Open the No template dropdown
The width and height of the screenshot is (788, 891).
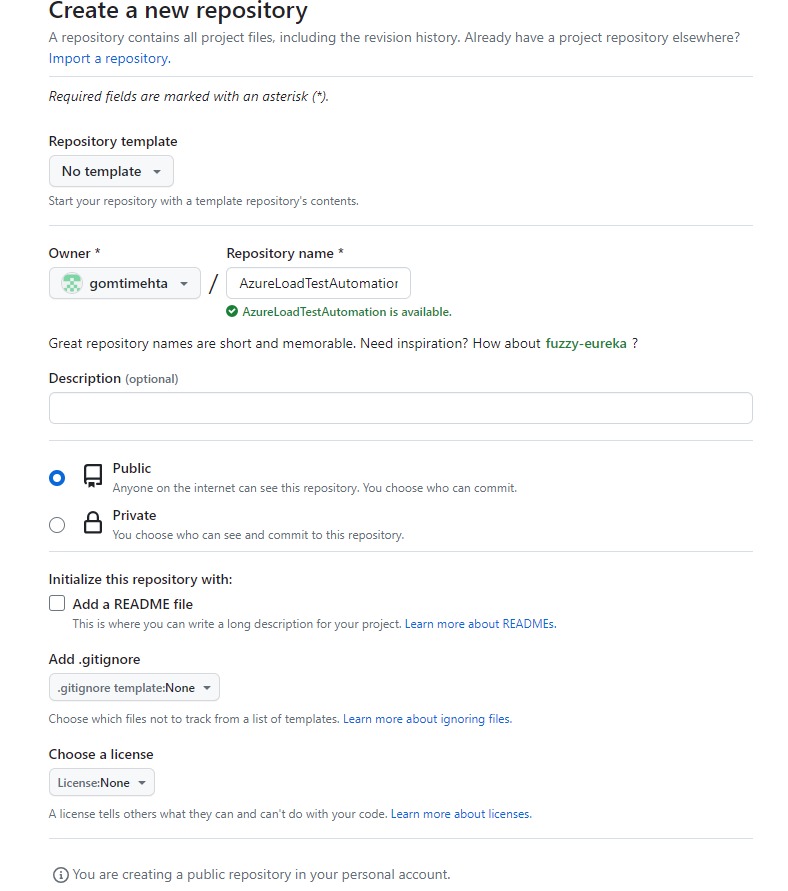111,171
